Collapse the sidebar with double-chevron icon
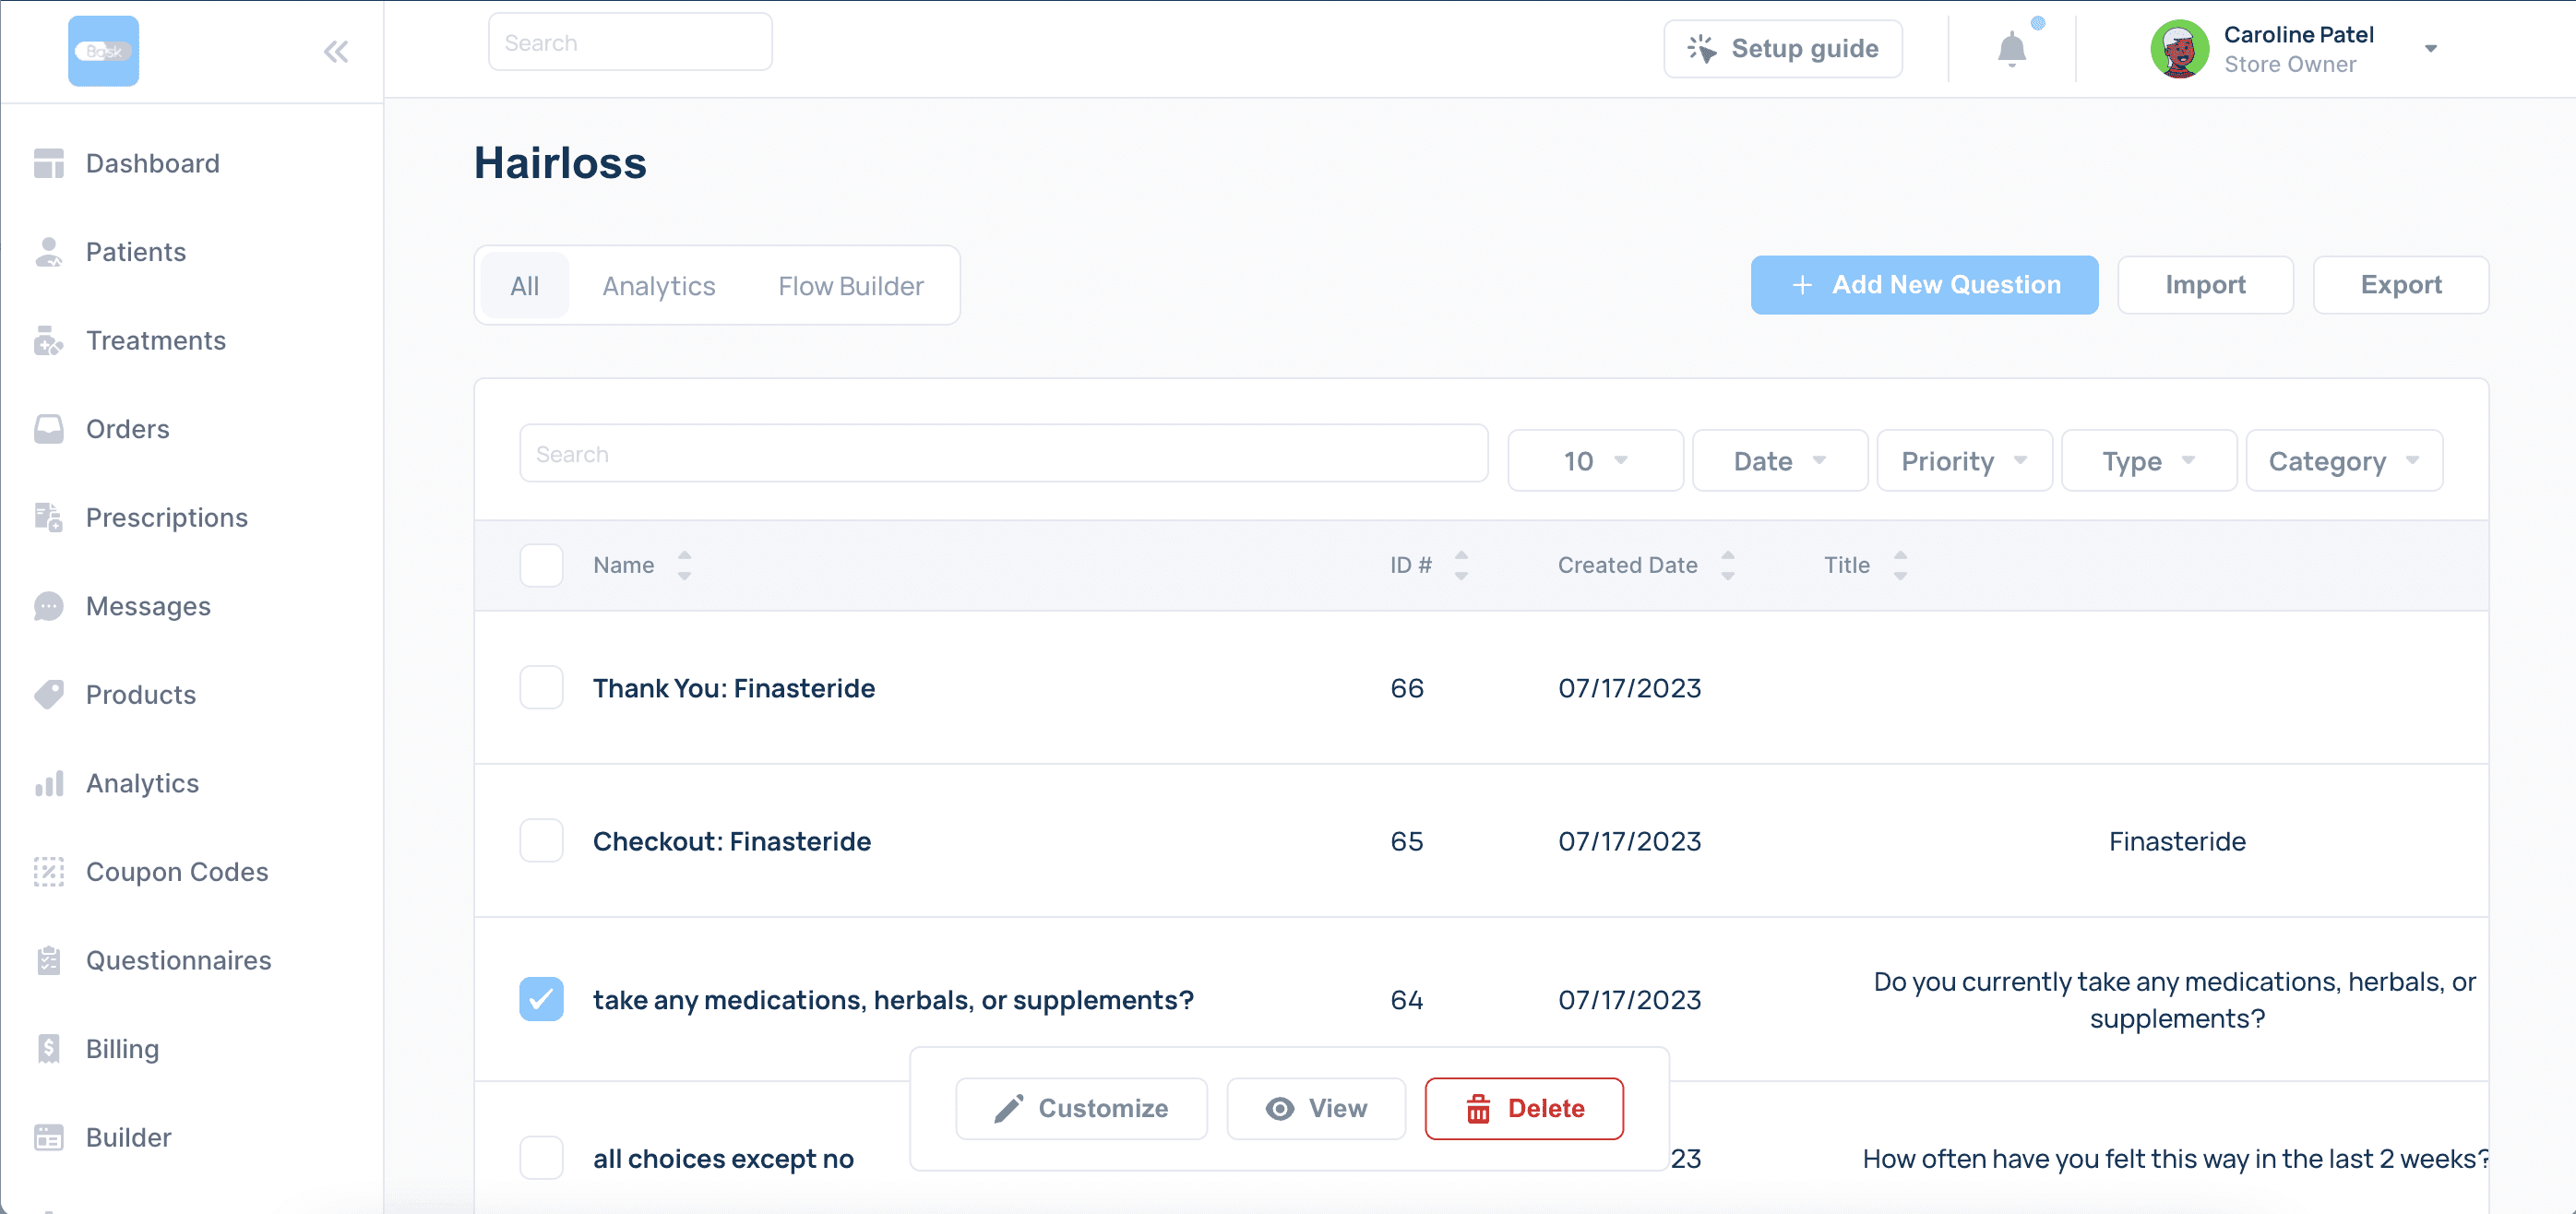The image size is (2576, 1214). tap(336, 52)
